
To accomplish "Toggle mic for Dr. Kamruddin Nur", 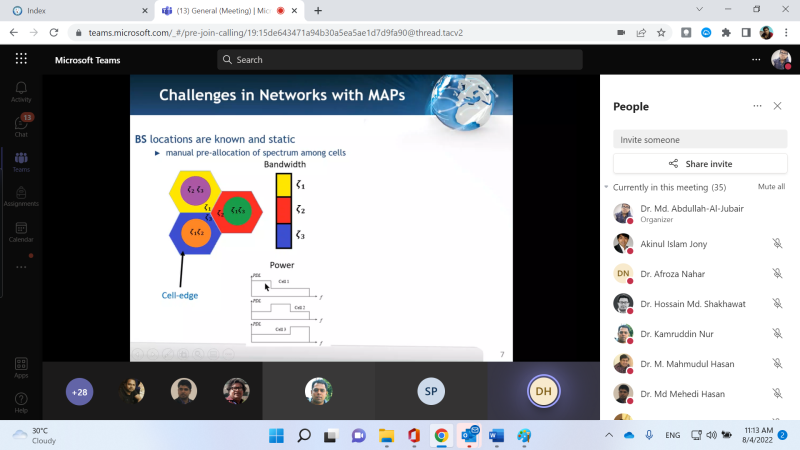I will tap(777, 334).
